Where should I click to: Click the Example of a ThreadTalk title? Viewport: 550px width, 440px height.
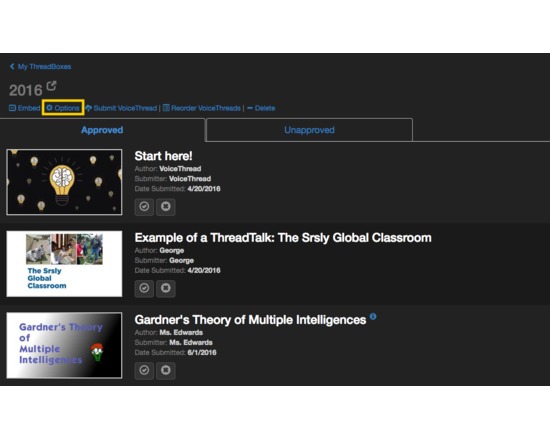283,238
